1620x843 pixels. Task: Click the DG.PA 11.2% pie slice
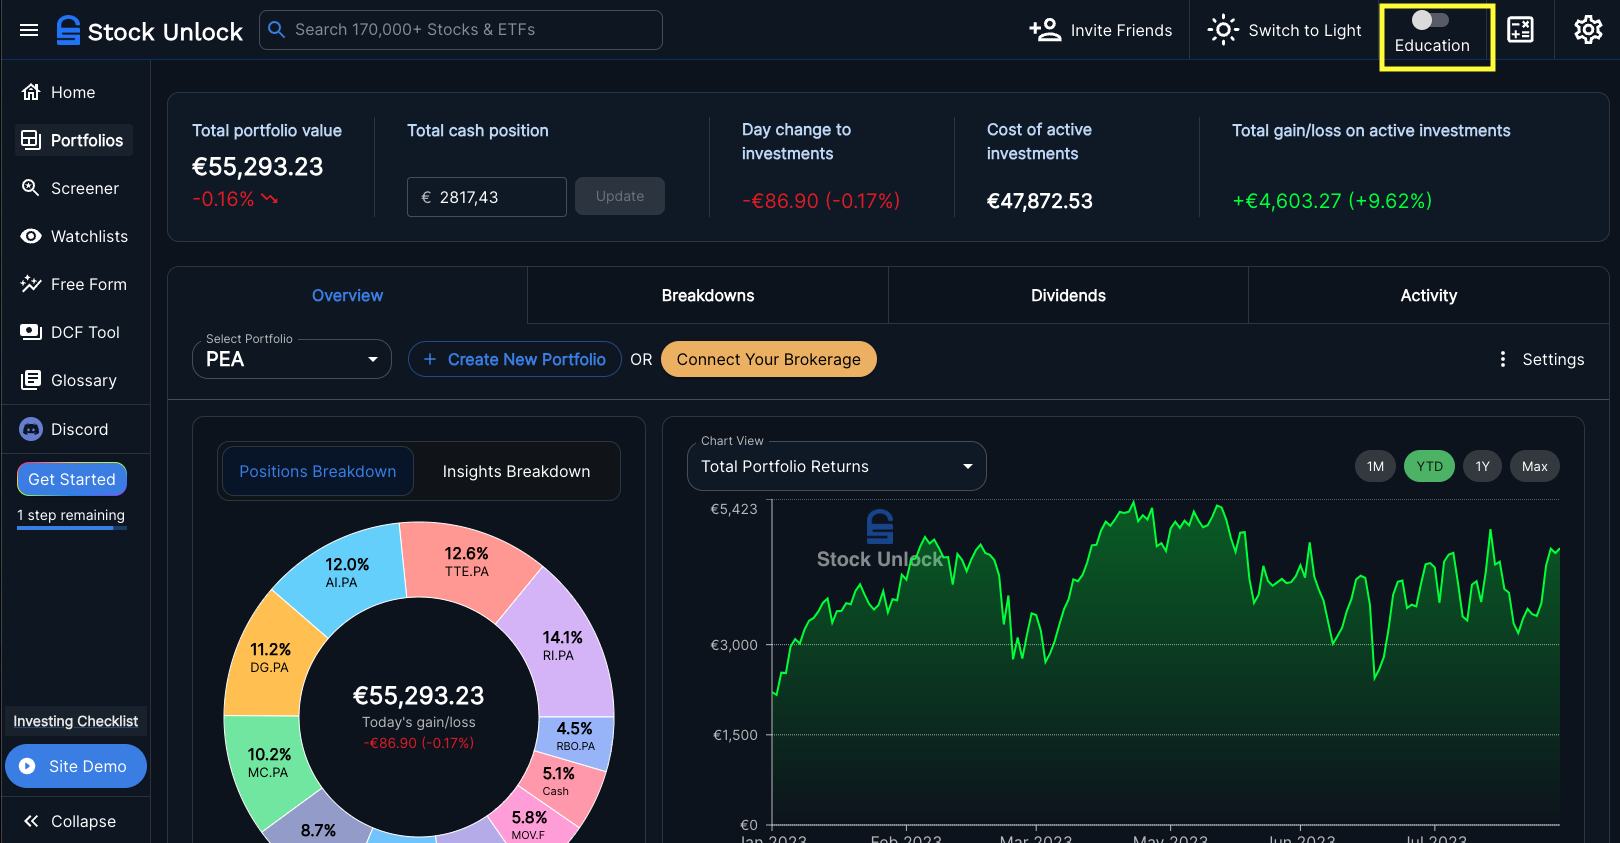click(269, 657)
